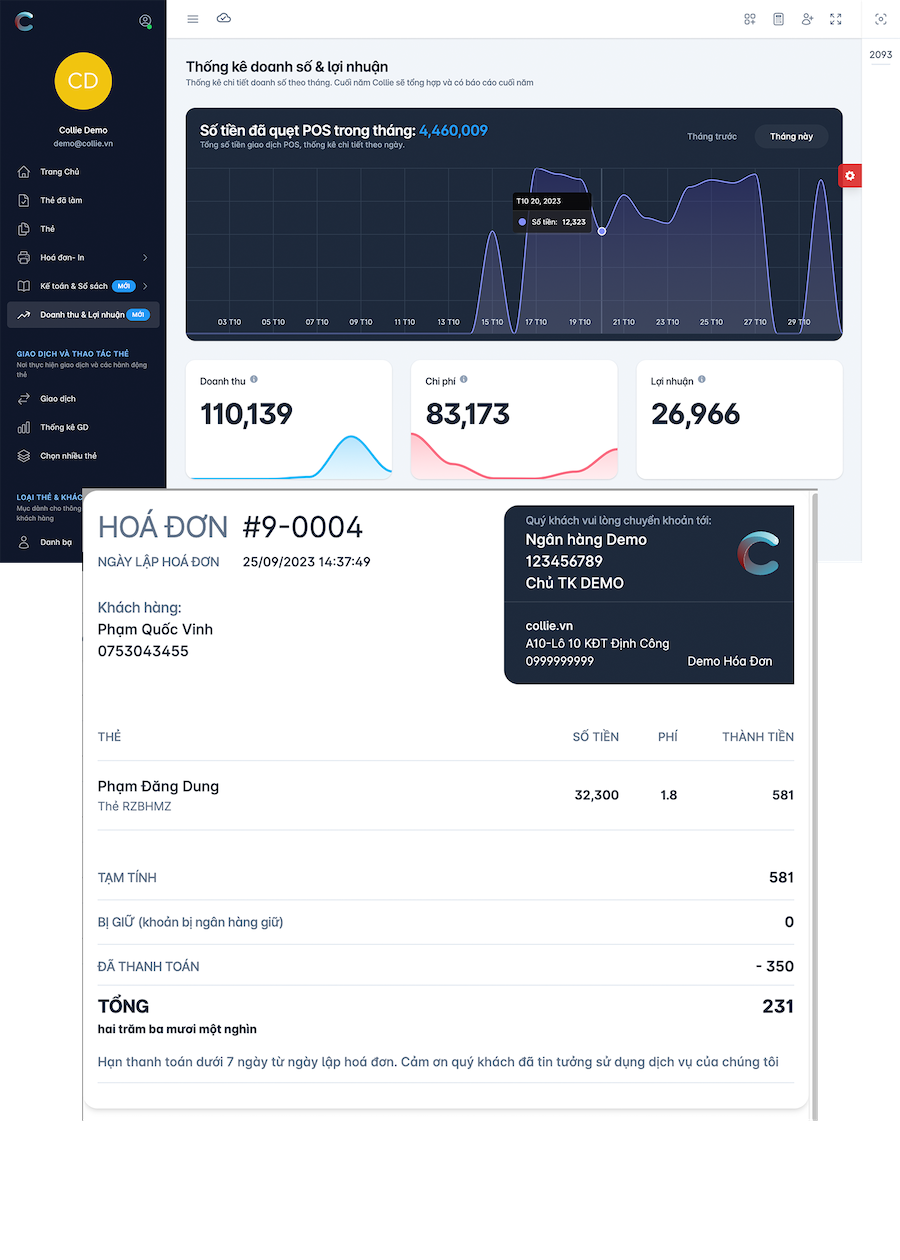The height and width of the screenshot is (1260, 900).
Task: Click the user account icon in sidebar
Action: tap(145, 21)
